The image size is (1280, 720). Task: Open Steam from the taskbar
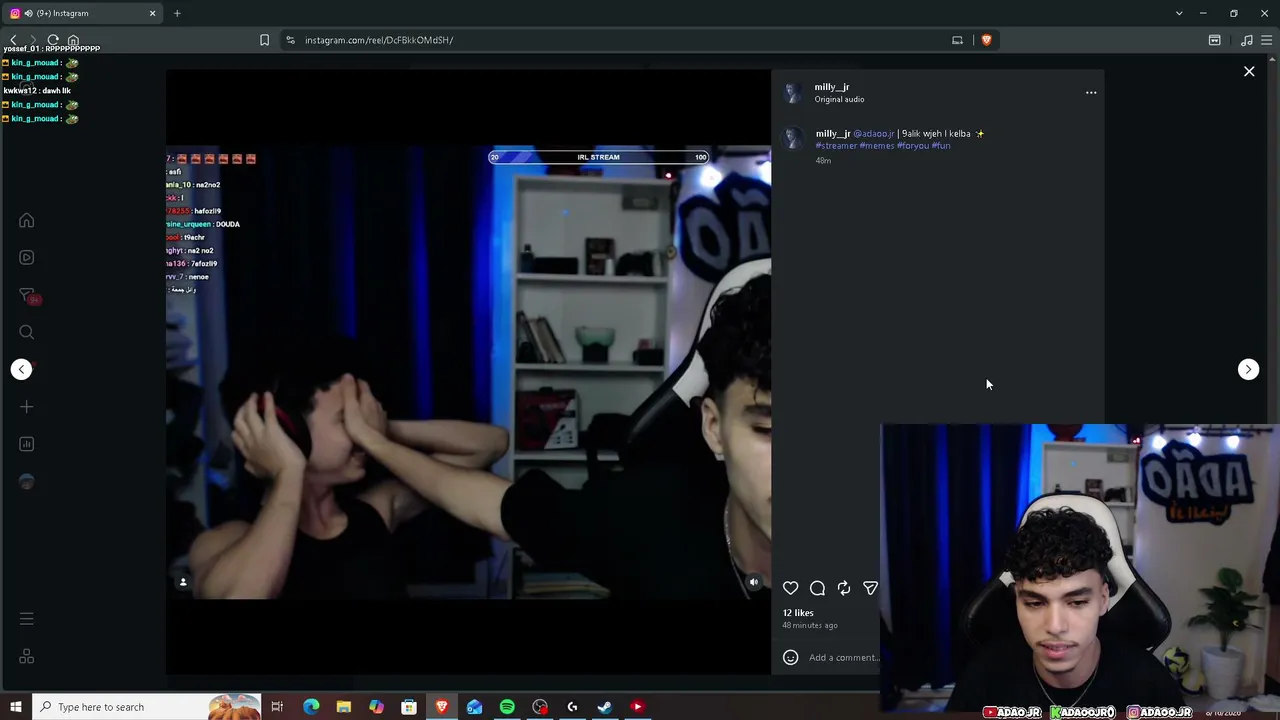[605, 707]
